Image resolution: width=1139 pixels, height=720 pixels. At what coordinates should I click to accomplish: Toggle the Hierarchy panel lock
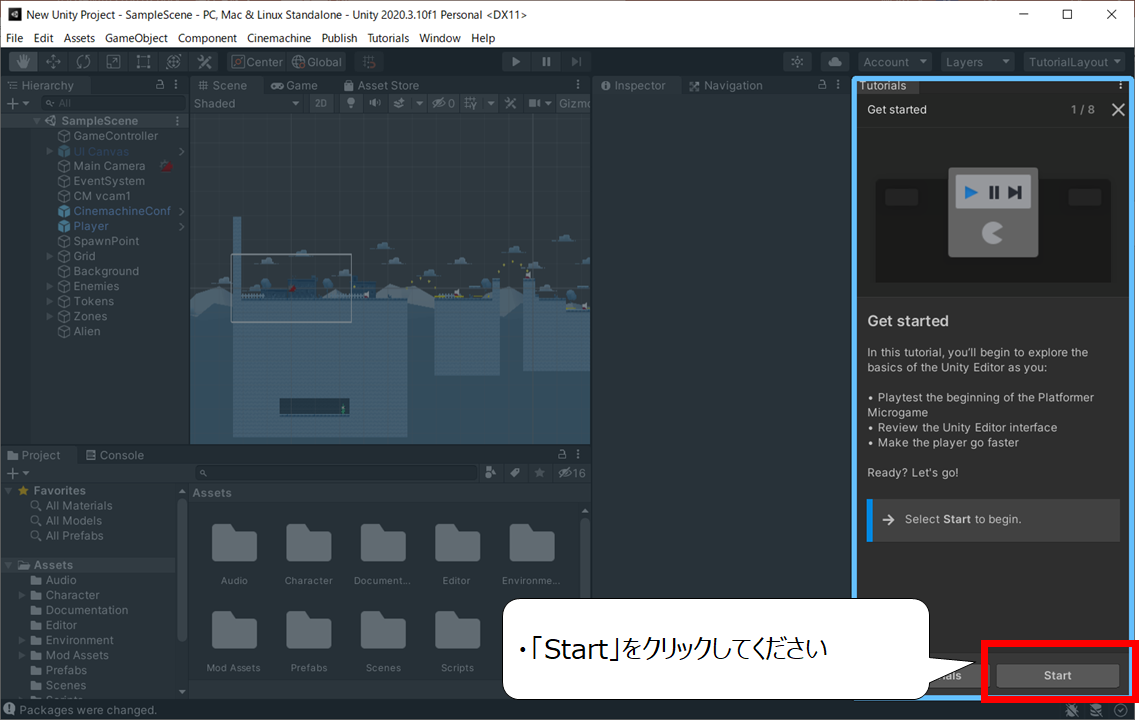pyautogui.click(x=160, y=85)
